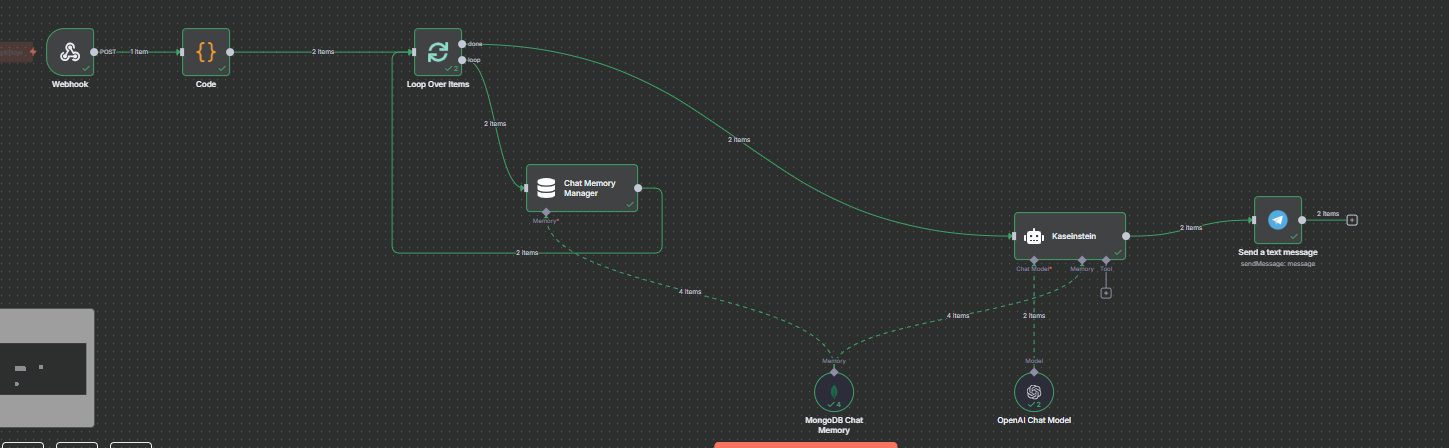Click the 'POST' label on Webhook output
The width and height of the screenshot is (1449, 448).
pos(109,52)
